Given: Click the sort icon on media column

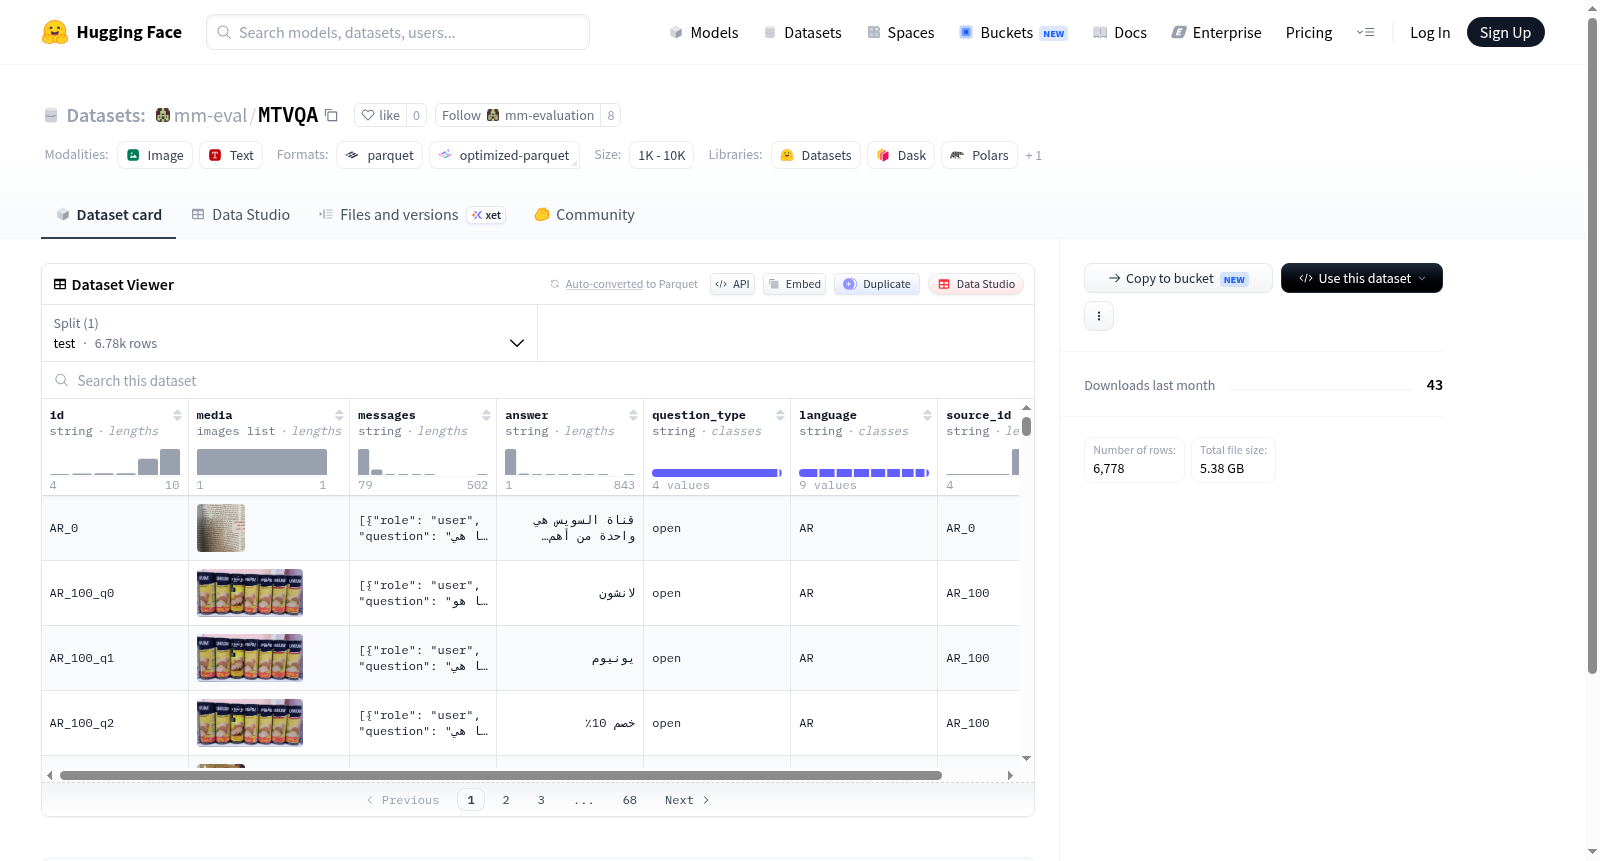Looking at the screenshot, I should (x=339, y=415).
